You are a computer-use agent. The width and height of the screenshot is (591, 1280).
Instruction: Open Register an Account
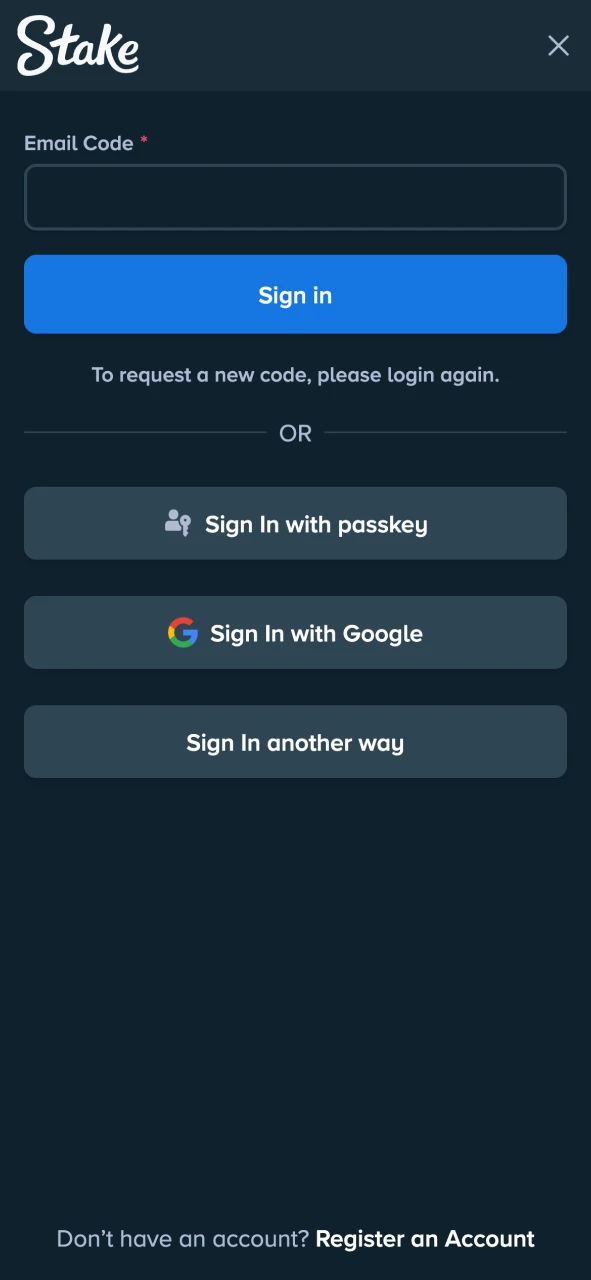pos(424,1238)
